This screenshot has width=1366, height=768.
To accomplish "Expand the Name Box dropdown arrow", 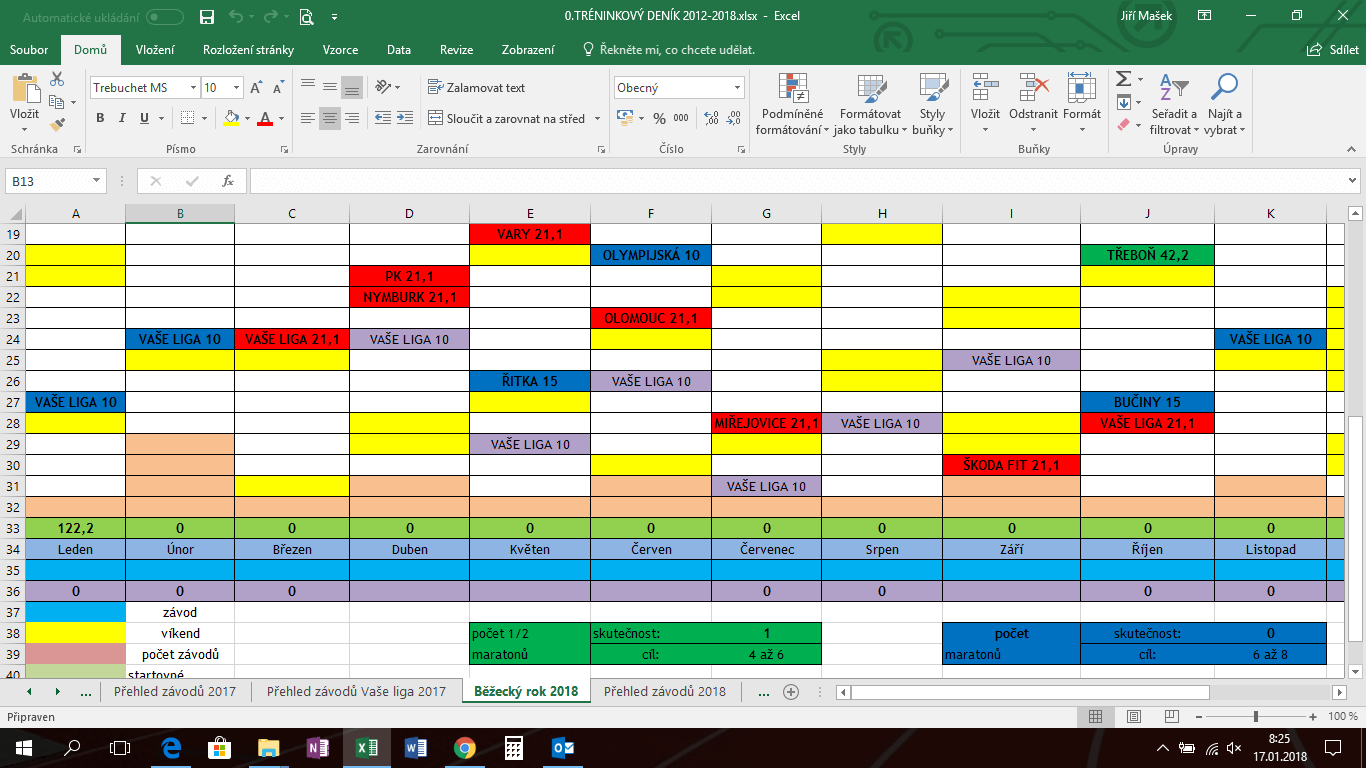I will 97,181.
